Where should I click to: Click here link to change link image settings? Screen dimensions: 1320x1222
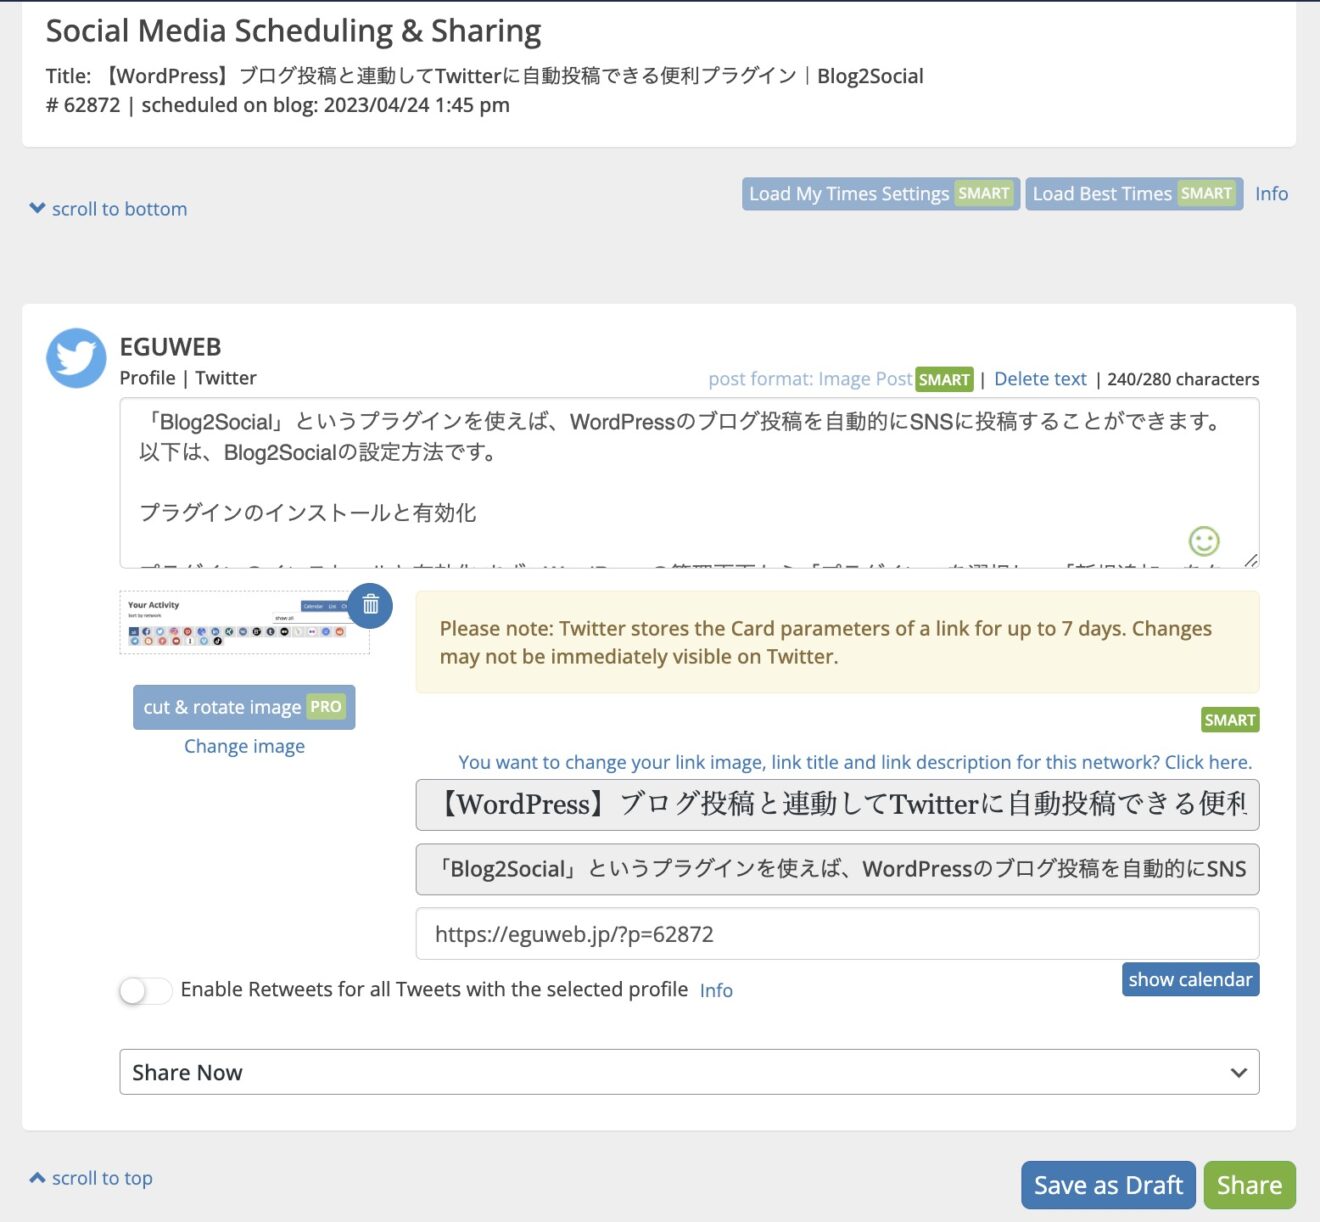[x=1207, y=762]
